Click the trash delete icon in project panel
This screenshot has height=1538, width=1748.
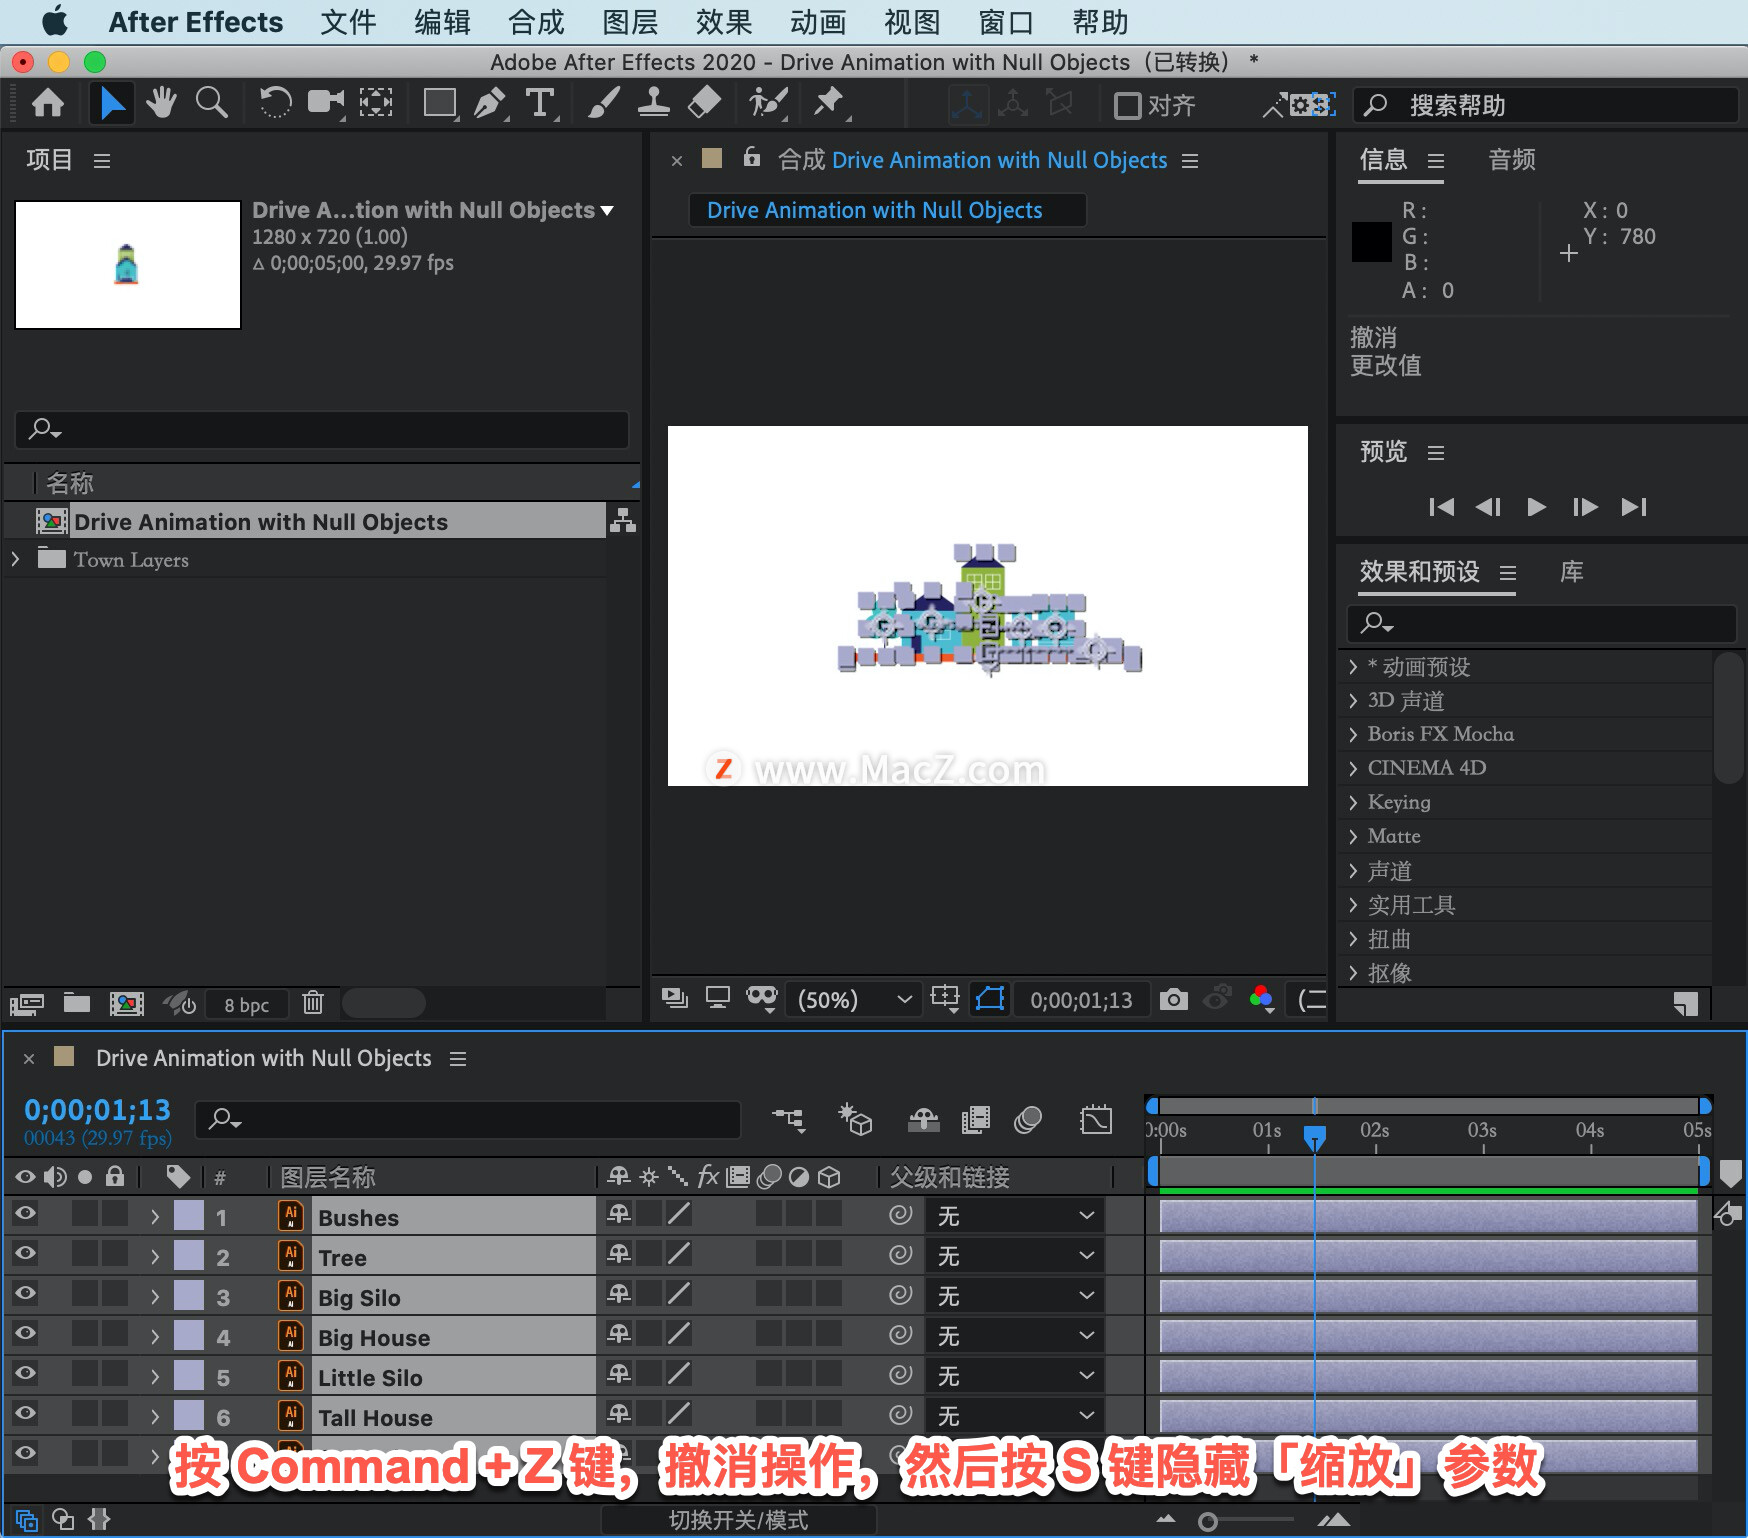[x=313, y=1002]
